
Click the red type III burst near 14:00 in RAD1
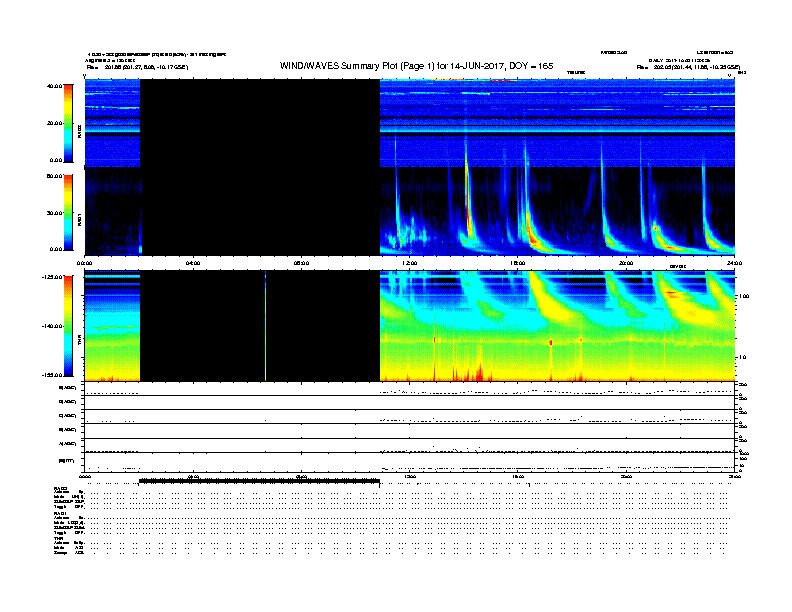click(x=468, y=202)
